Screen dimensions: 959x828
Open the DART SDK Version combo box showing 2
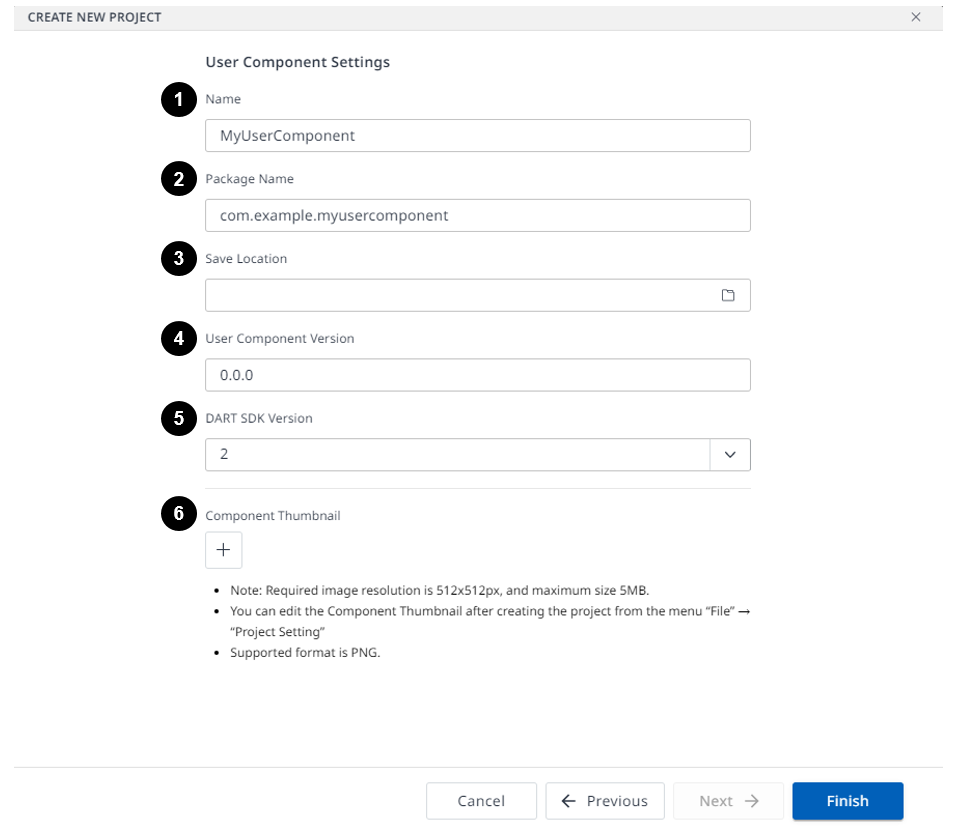pyautogui.click(x=478, y=454)
